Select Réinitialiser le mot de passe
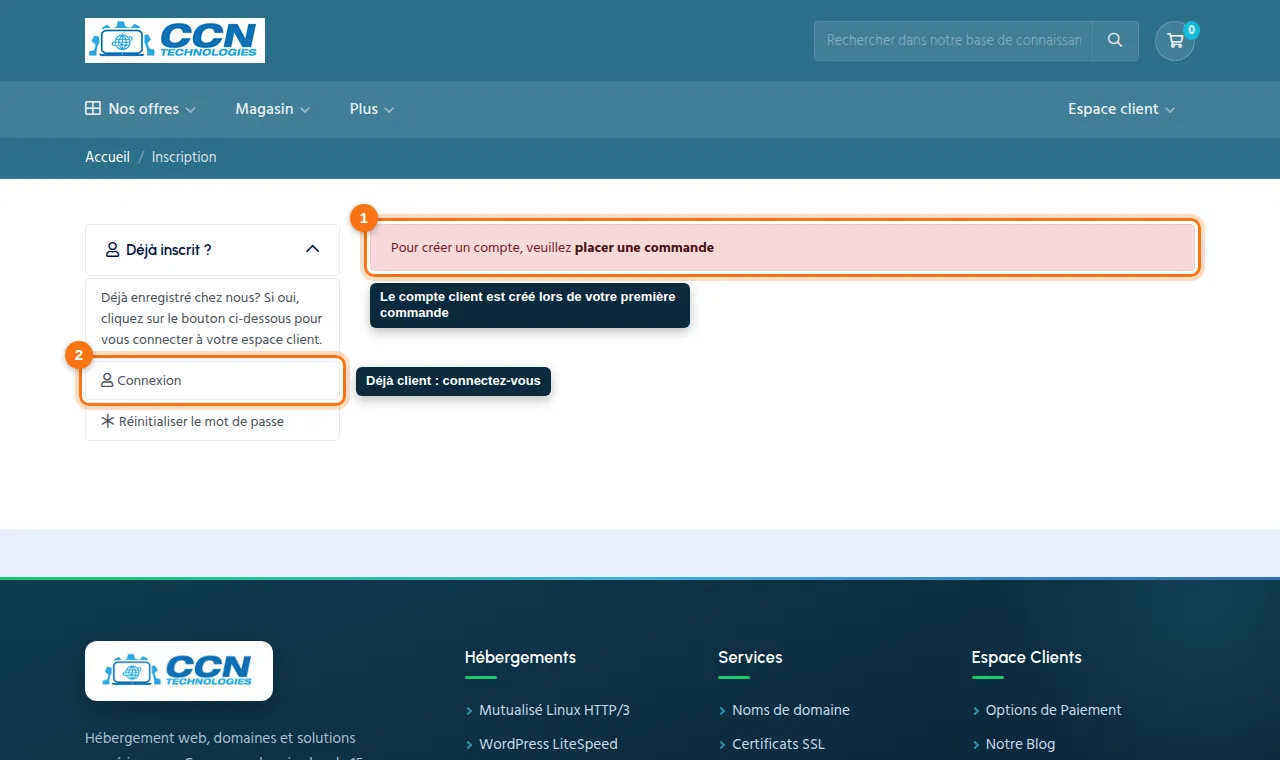 tap(212, 421)
